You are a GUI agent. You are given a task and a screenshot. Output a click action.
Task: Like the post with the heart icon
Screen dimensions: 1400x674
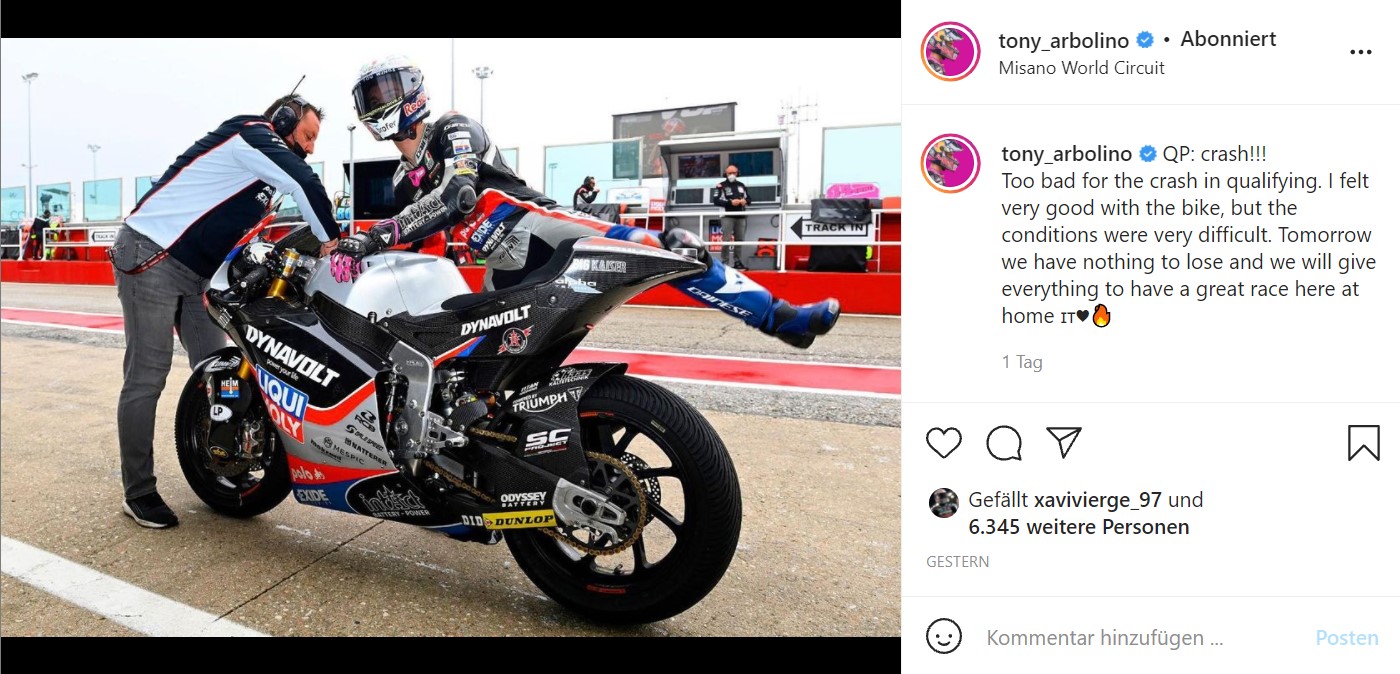[x=944, y=442]
